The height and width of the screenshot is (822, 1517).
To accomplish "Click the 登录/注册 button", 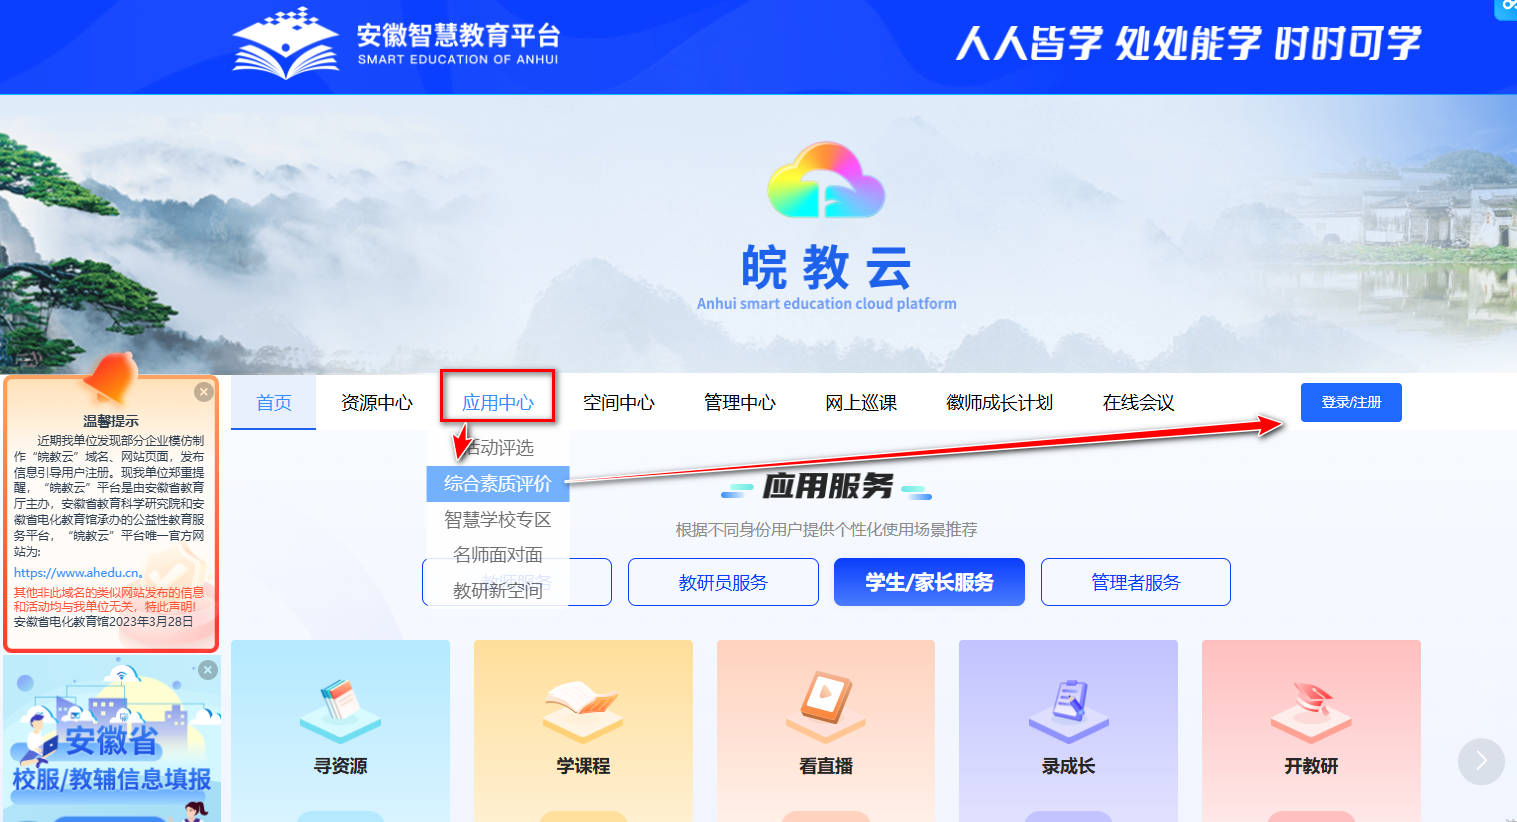I will [x=1351, y=402].
